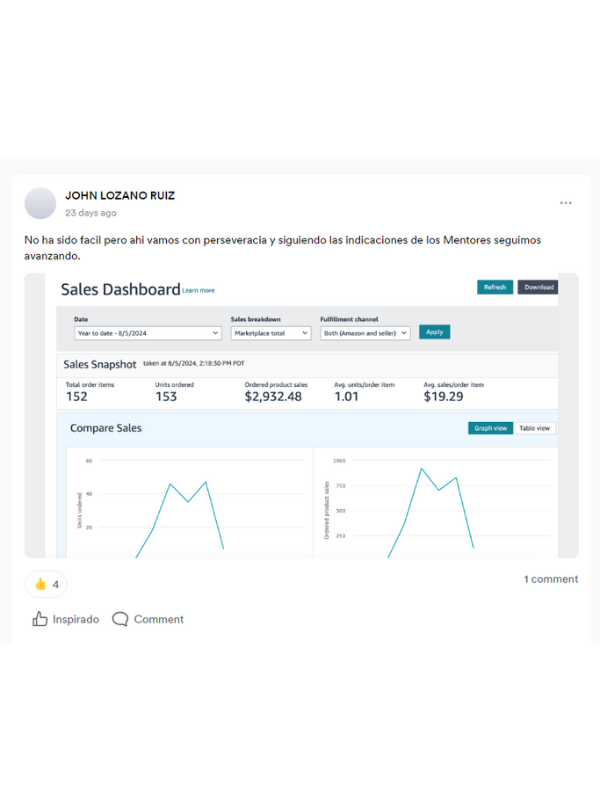
Task: Open the Learn more link
Action: point(198,290)
